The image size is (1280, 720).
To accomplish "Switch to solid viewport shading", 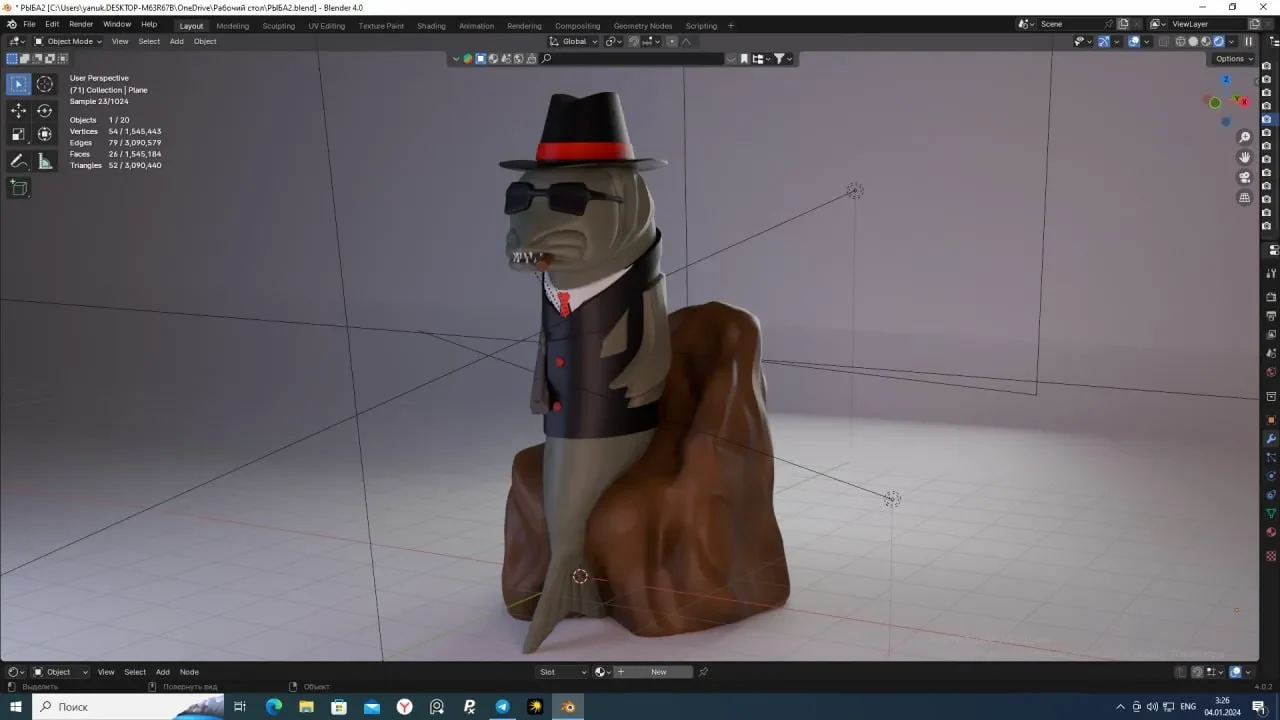I will tap(1193, 41).
